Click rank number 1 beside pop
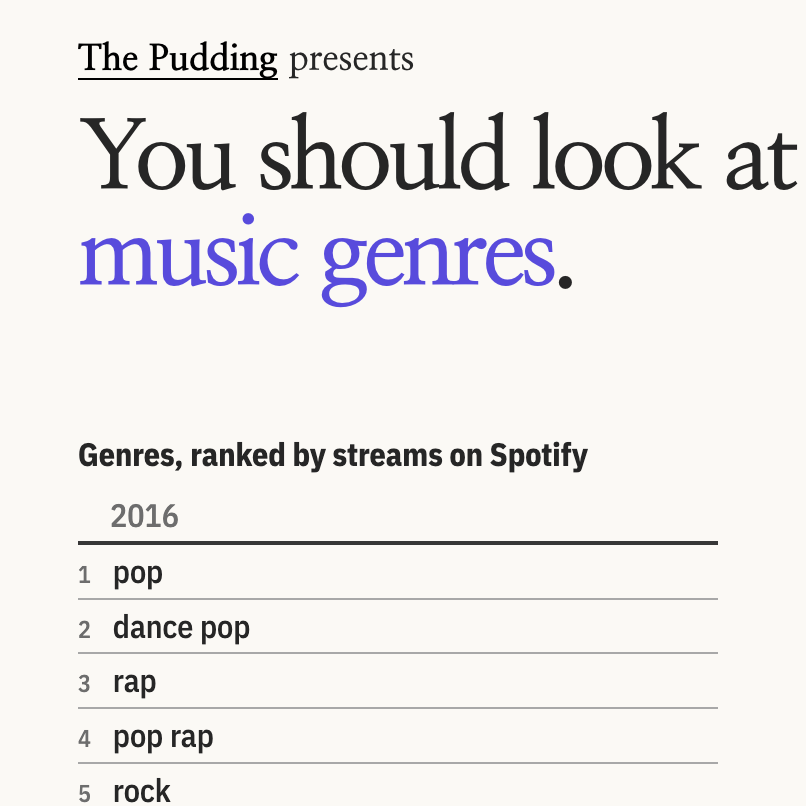The height and width of the screenshot is (806, 806). [84, 575]
